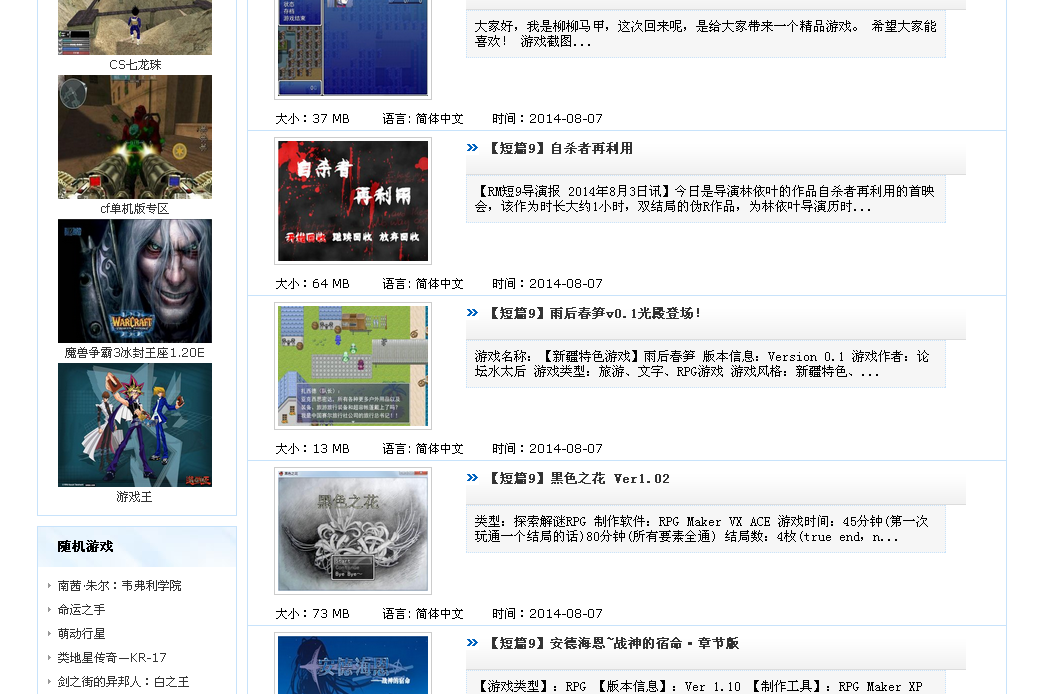Click the description starting 游戏名称：【新疆特色游戏】雨后春笋

706,364
